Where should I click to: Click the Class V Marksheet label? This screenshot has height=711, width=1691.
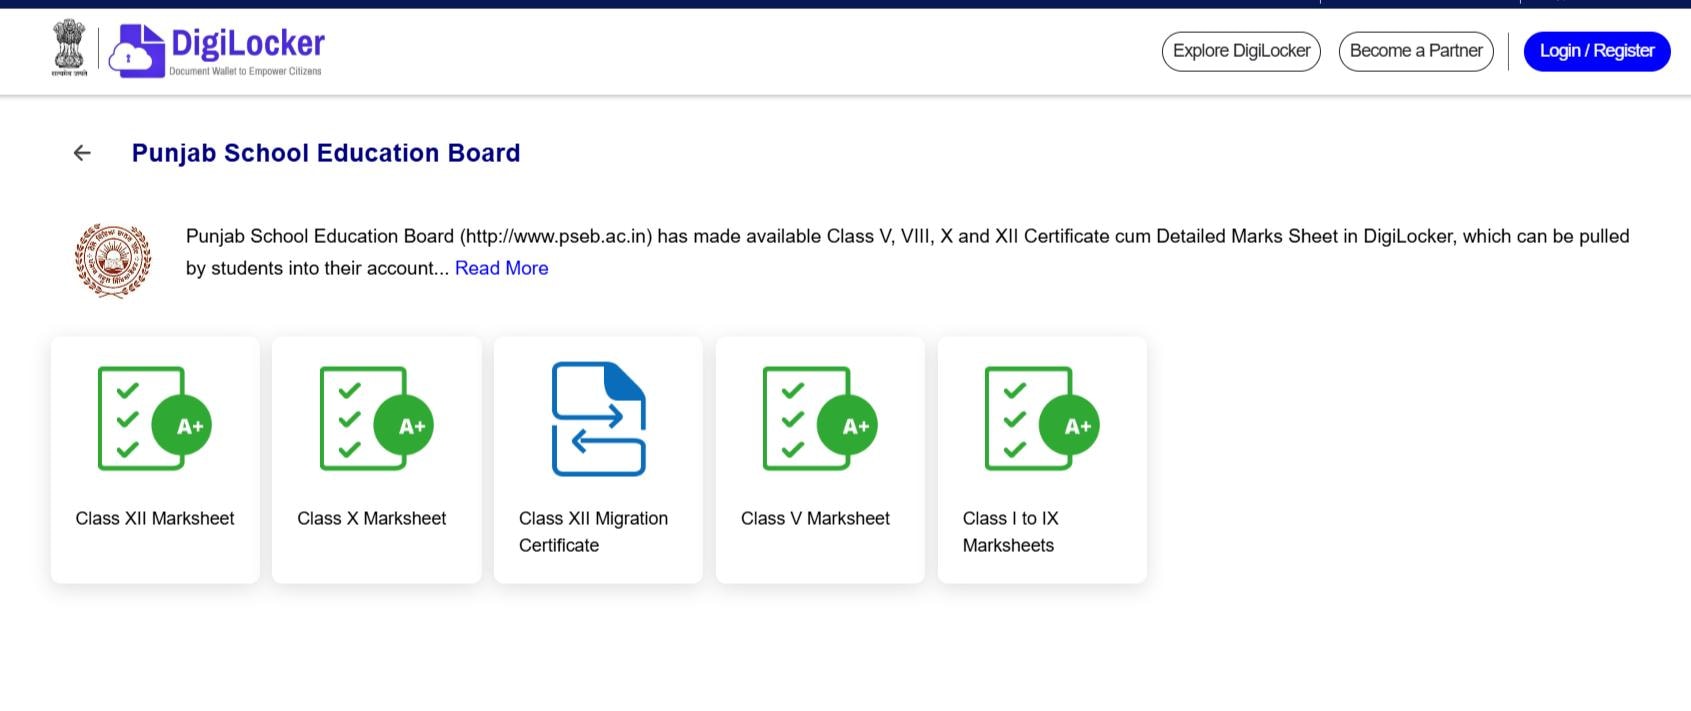pyautogui.click(x=815, y=518)
